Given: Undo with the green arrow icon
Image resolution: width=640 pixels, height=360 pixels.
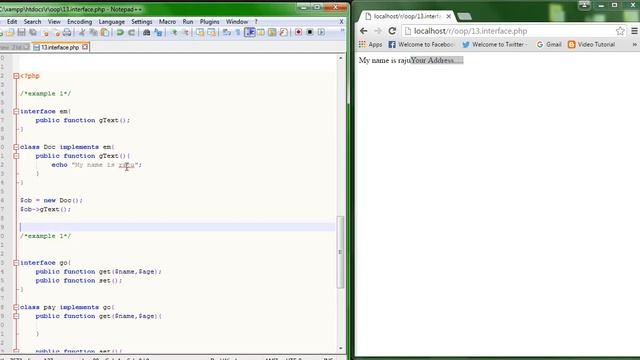Looking at the screenshot, I should coord(120,32).
